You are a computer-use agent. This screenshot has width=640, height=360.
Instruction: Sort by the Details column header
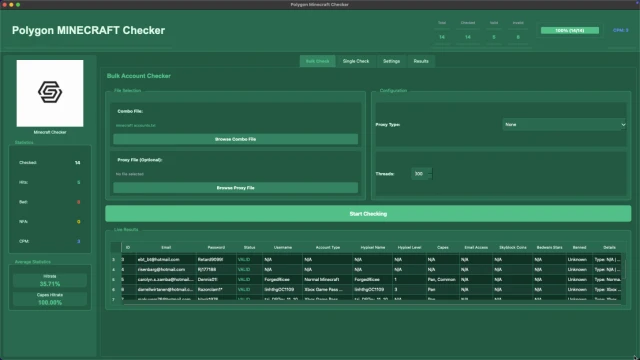tap(609, 247)
